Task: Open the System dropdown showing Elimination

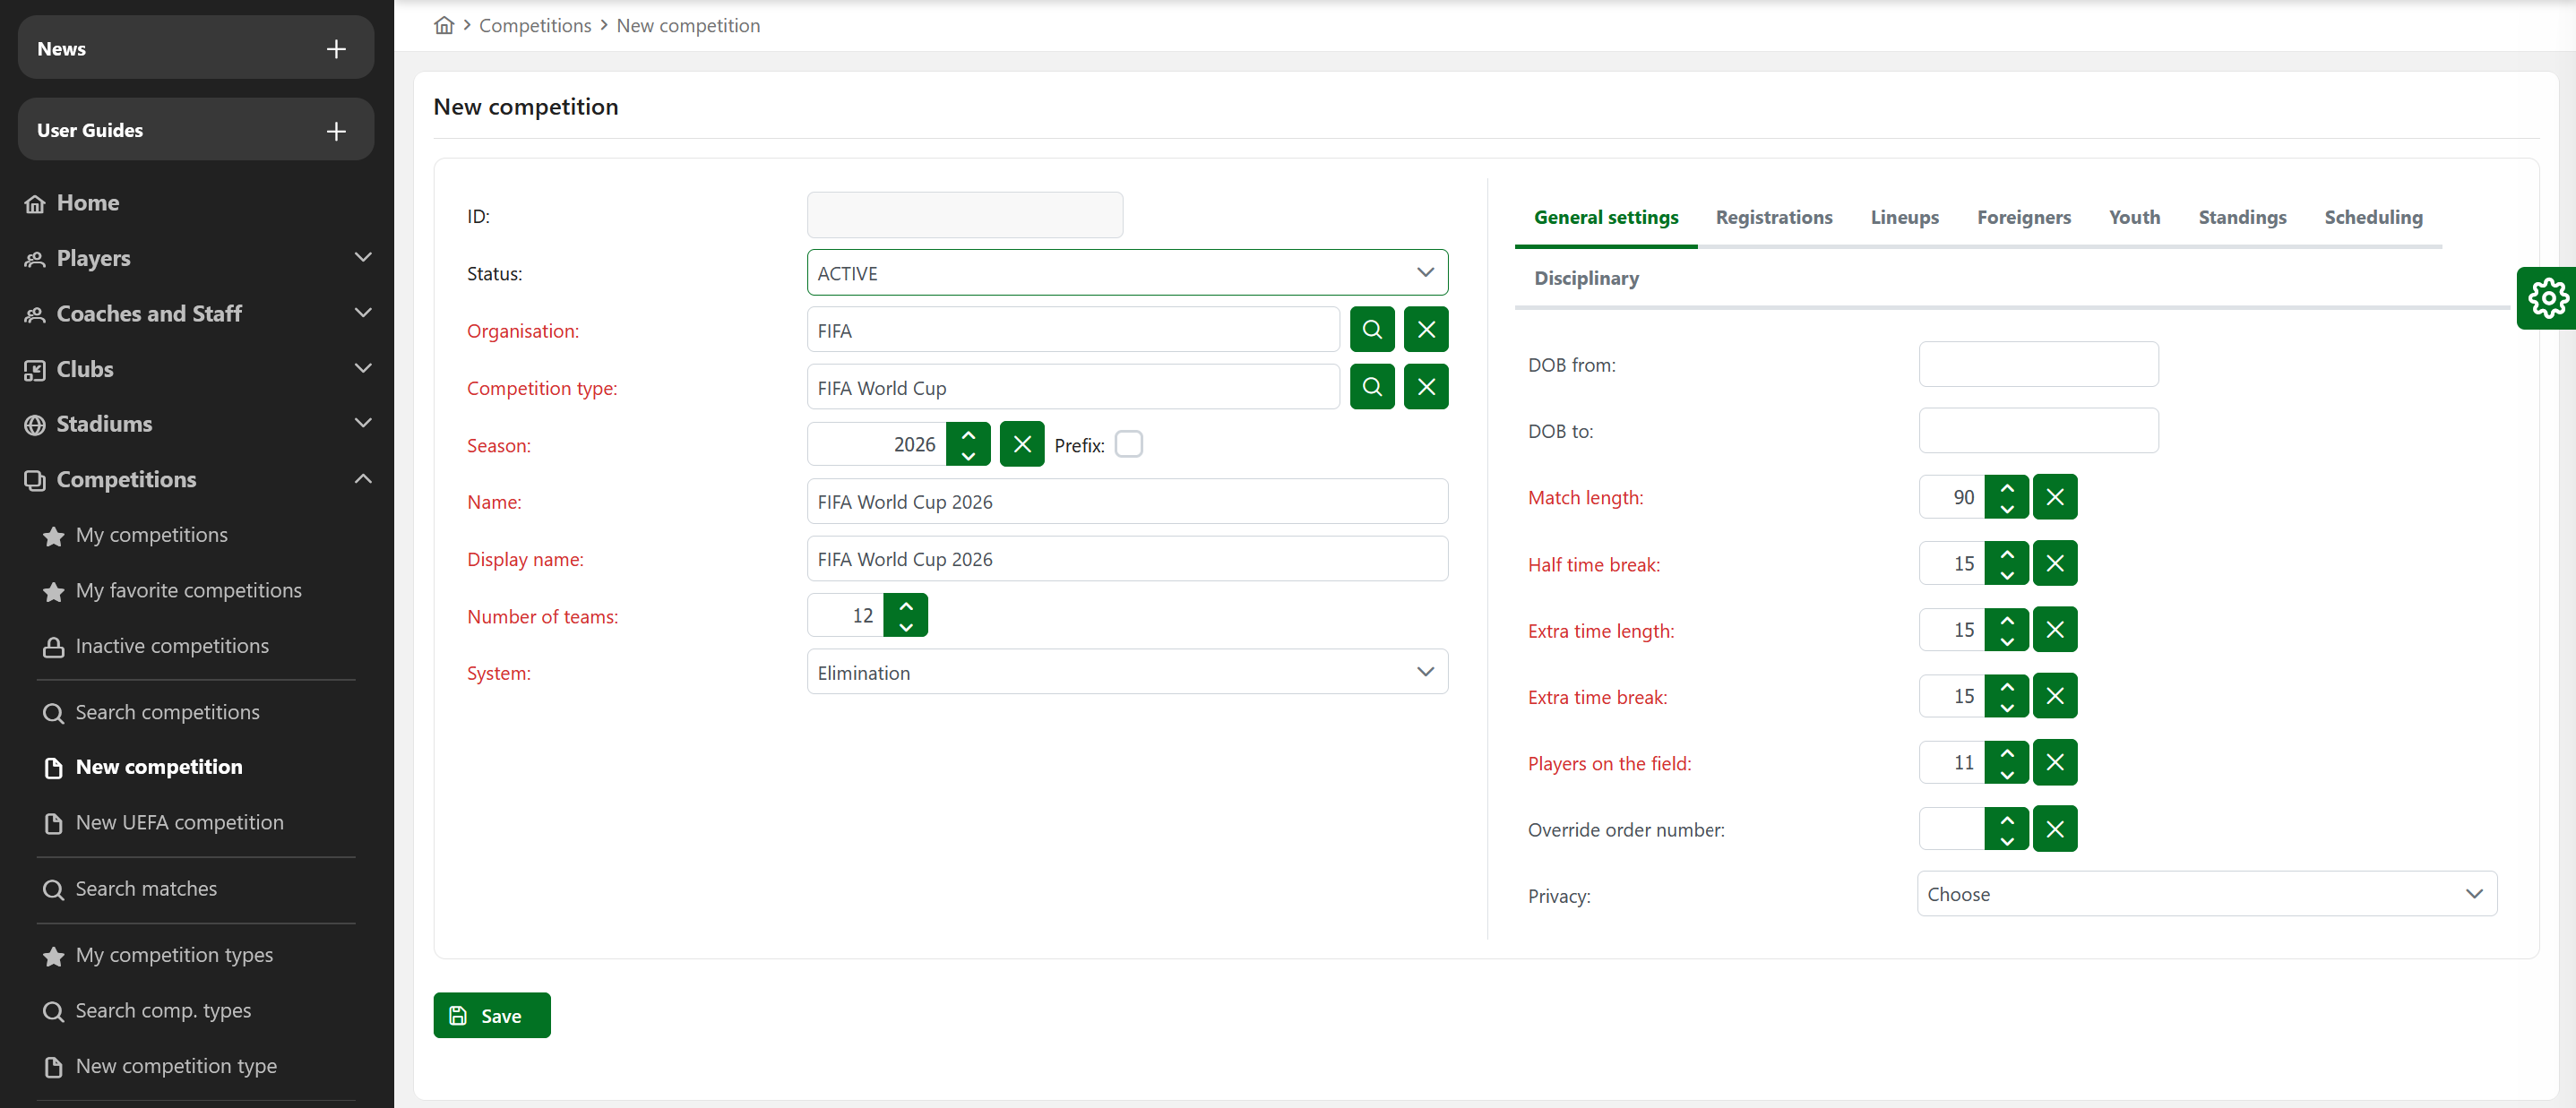Action: point(1127,673)
